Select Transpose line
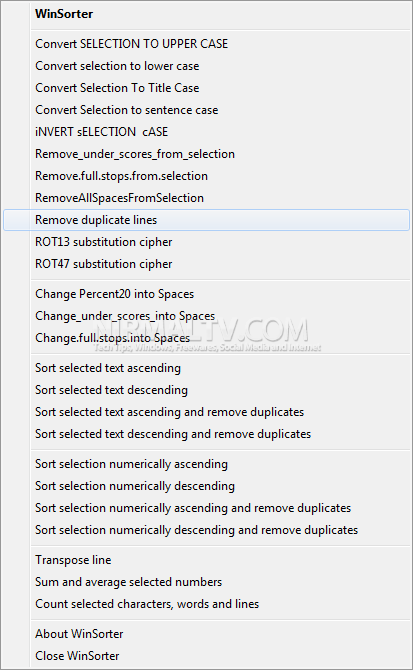 [206, 560]
